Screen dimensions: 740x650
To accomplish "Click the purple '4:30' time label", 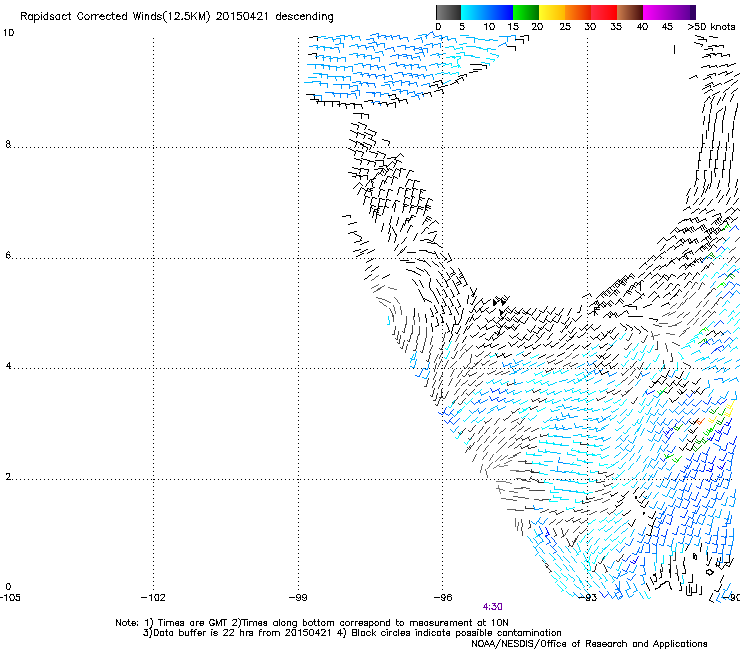I will pyautogui.click(x=492, y=607).
